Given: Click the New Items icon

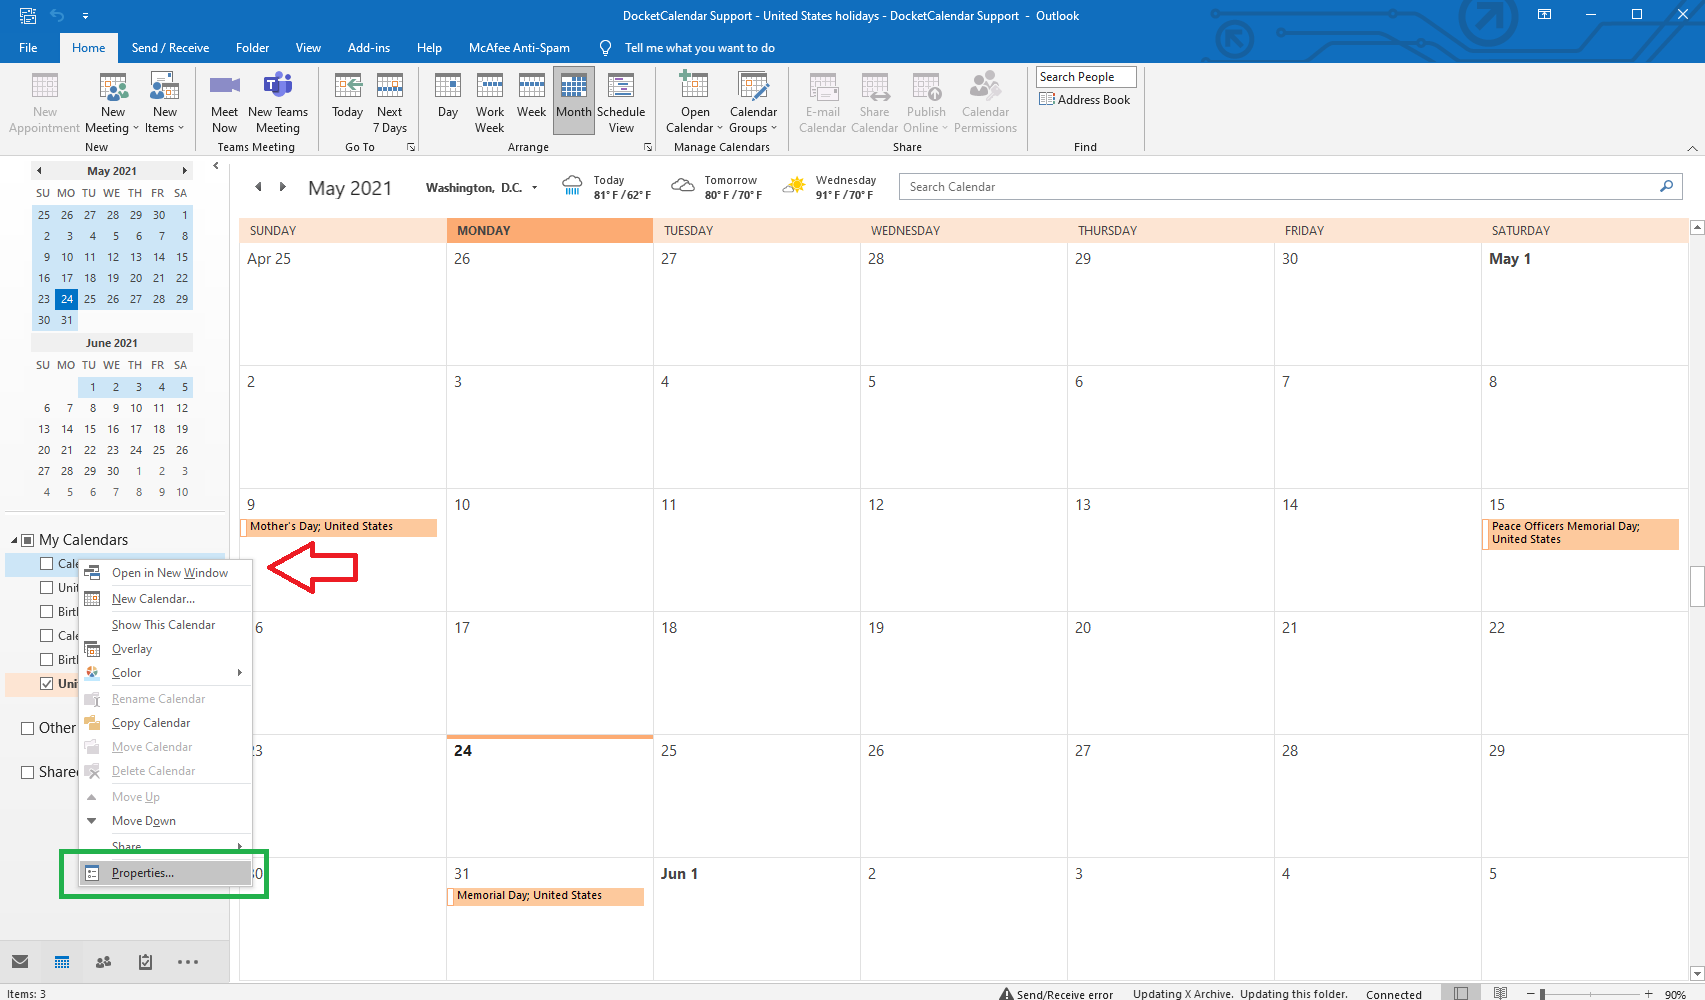Looking at the screenshot, I should pyautogui.click(x=164, y=87).
